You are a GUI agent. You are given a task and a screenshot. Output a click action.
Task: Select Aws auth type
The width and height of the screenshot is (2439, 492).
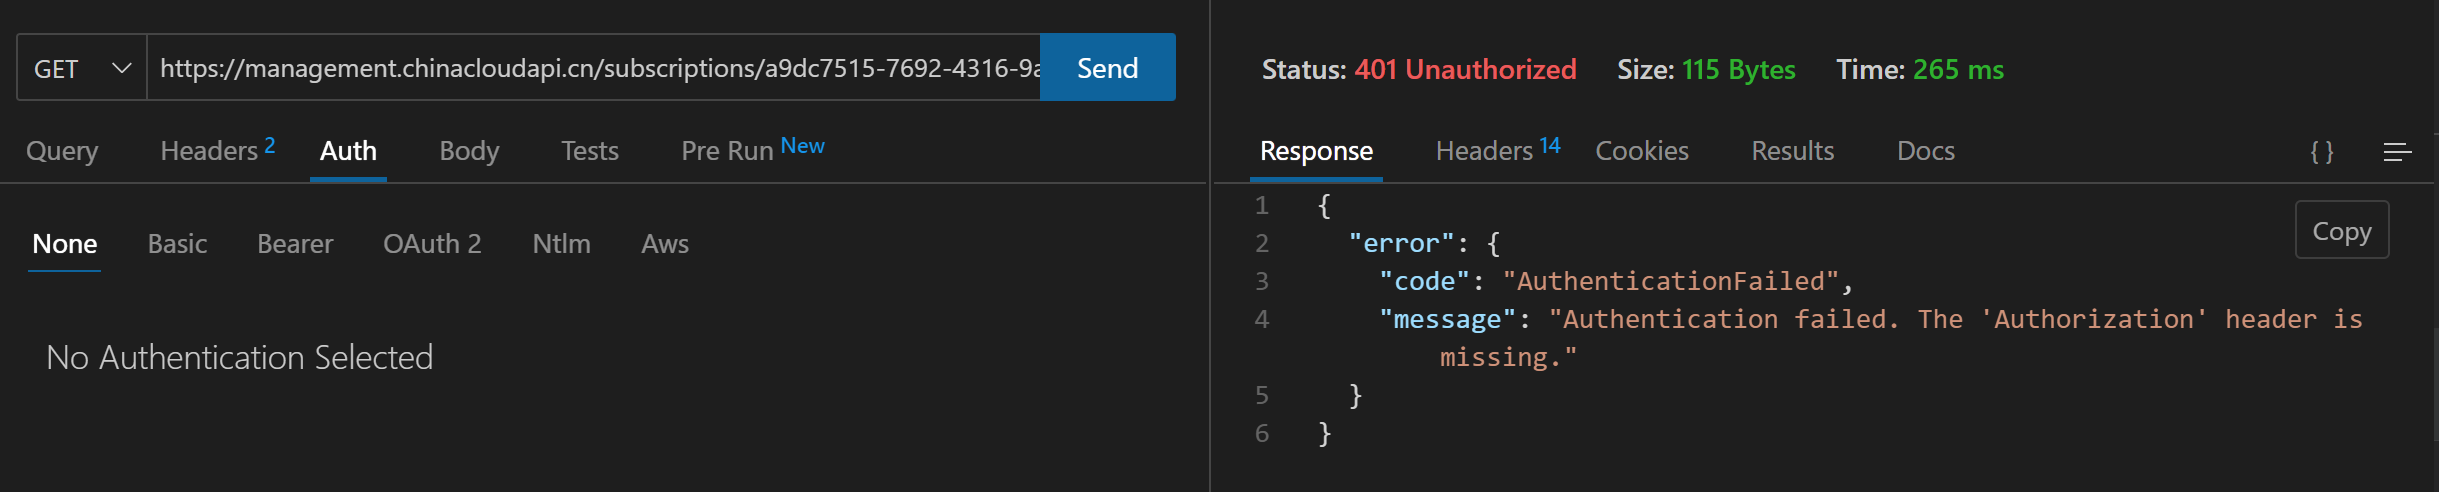pyautogui.click(x=665, y=244)
